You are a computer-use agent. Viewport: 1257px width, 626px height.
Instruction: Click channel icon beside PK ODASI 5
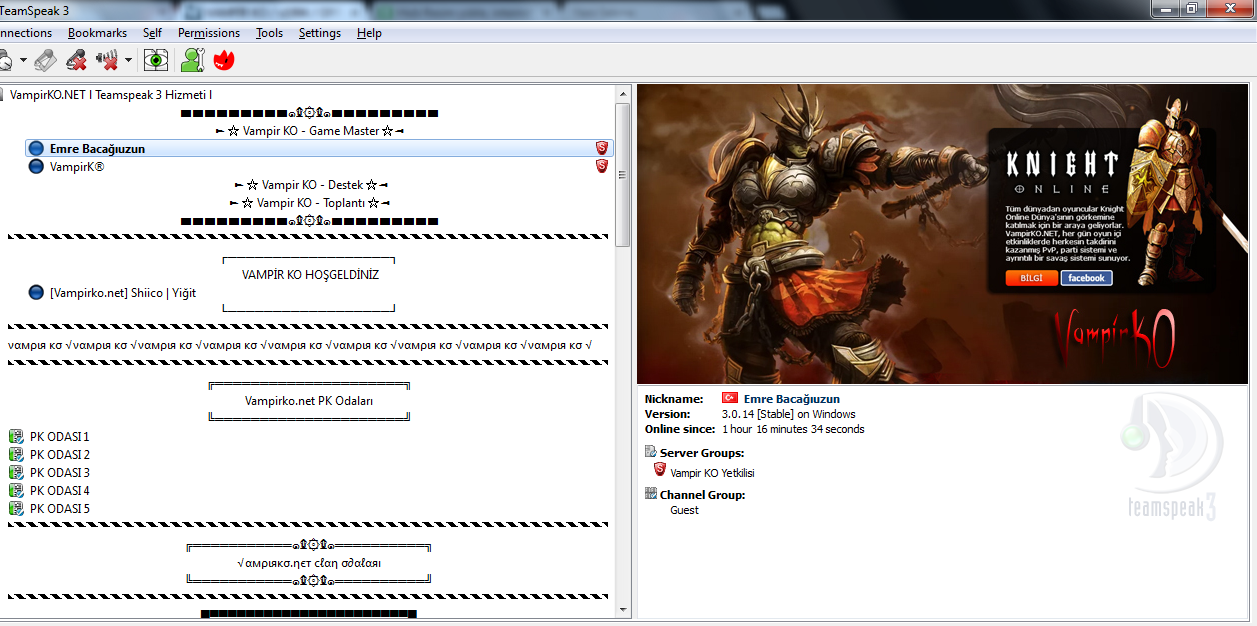point(16,509)
